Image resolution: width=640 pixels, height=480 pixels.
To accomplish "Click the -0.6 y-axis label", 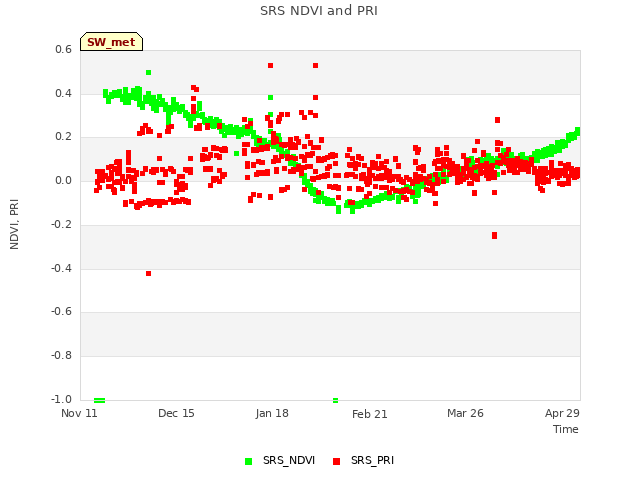I will (x=61, y=312).
